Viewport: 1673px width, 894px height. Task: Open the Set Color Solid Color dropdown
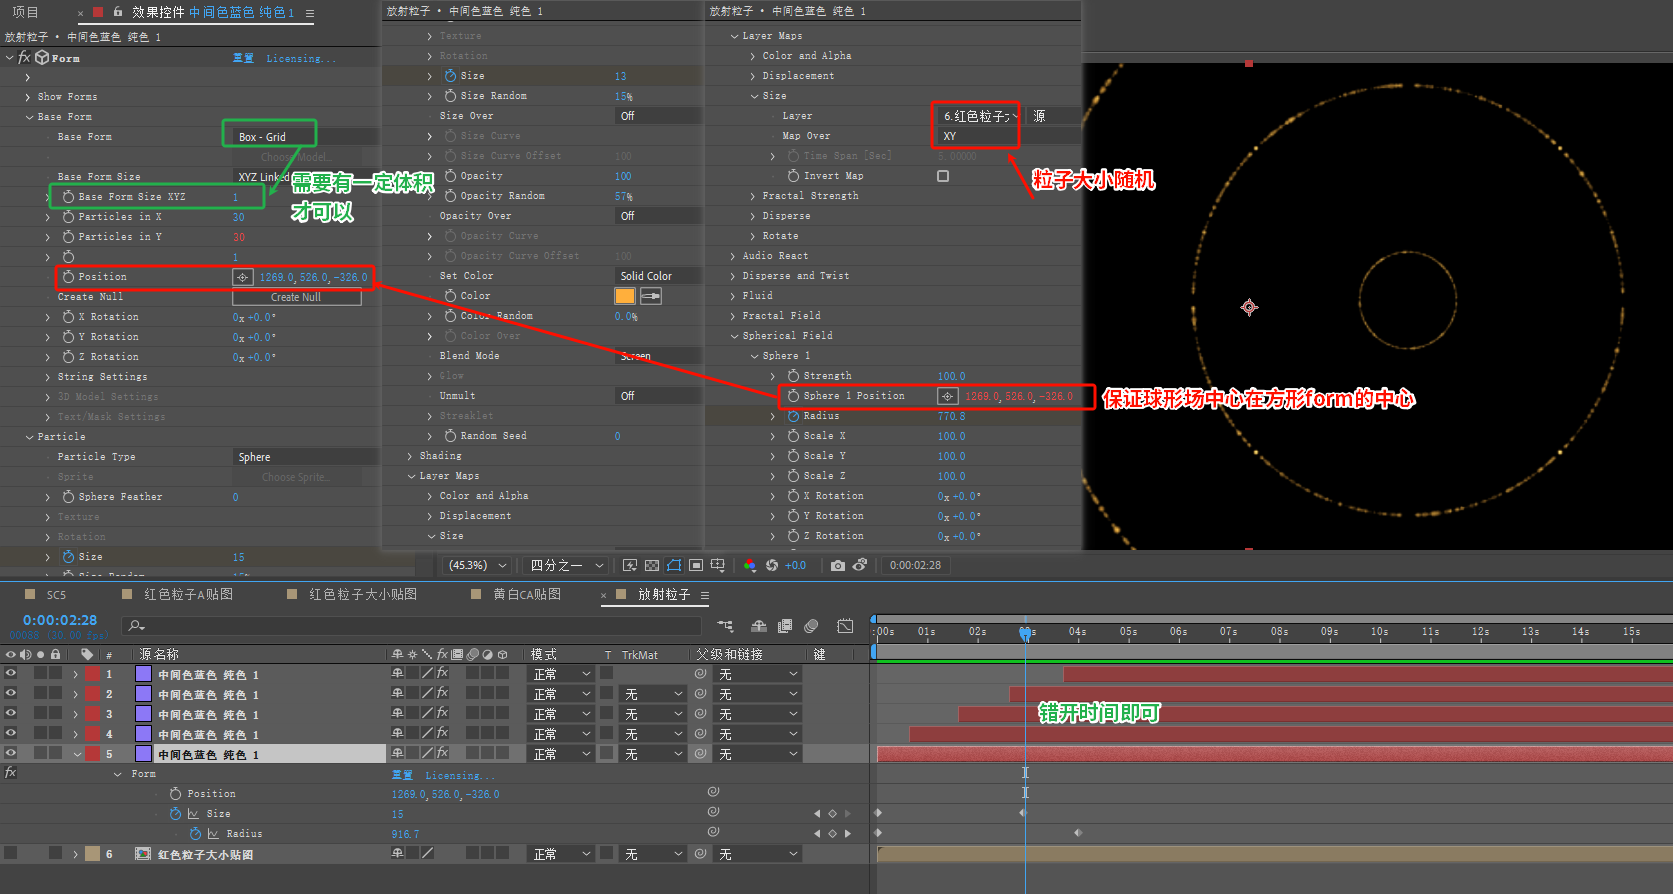pyautogui.click(x=658, y=276)
